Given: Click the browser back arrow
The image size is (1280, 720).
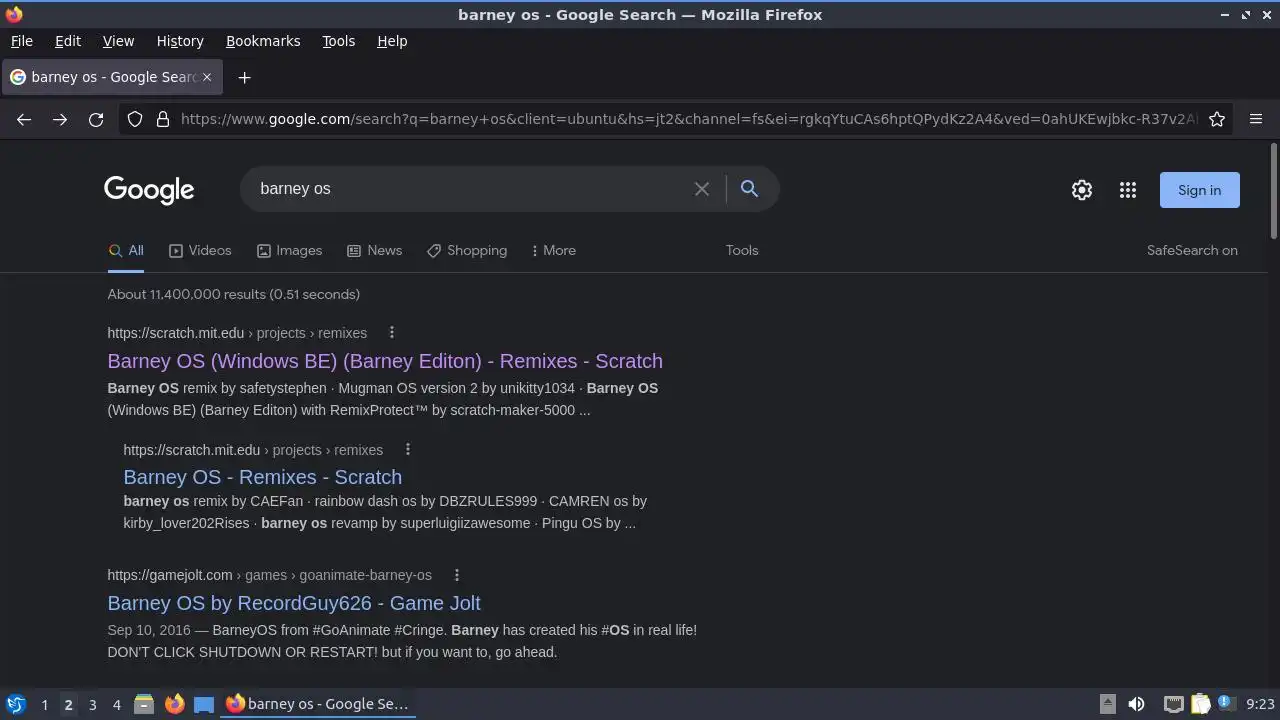Looking at the screenshot, I should click(24, 119).
